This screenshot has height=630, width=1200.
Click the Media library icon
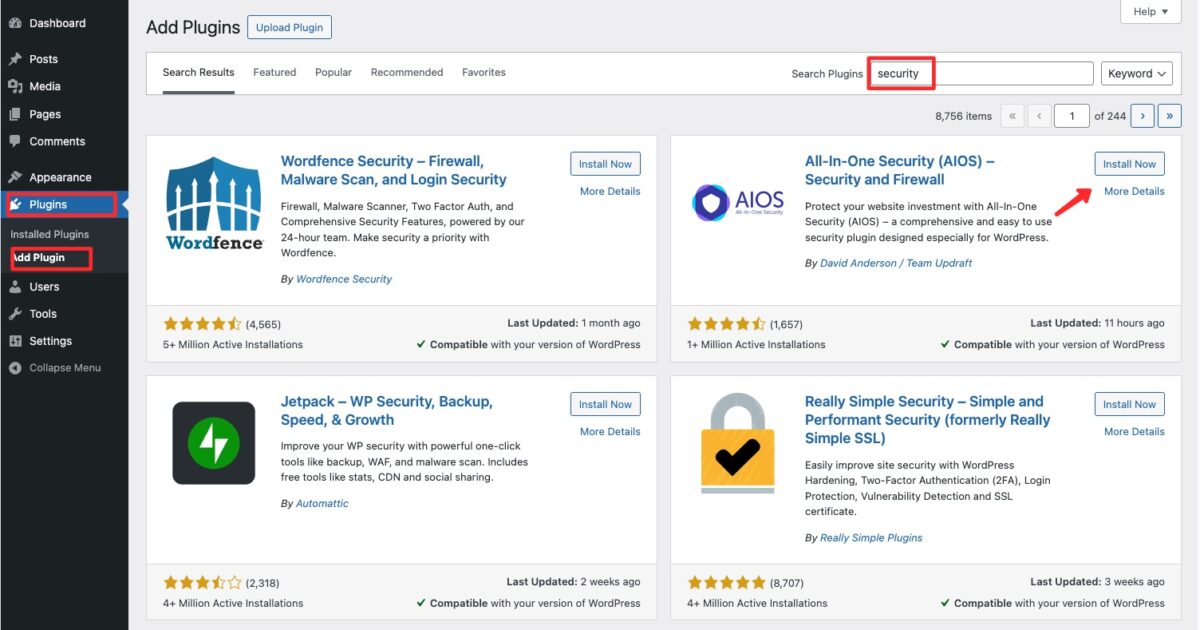15,87
